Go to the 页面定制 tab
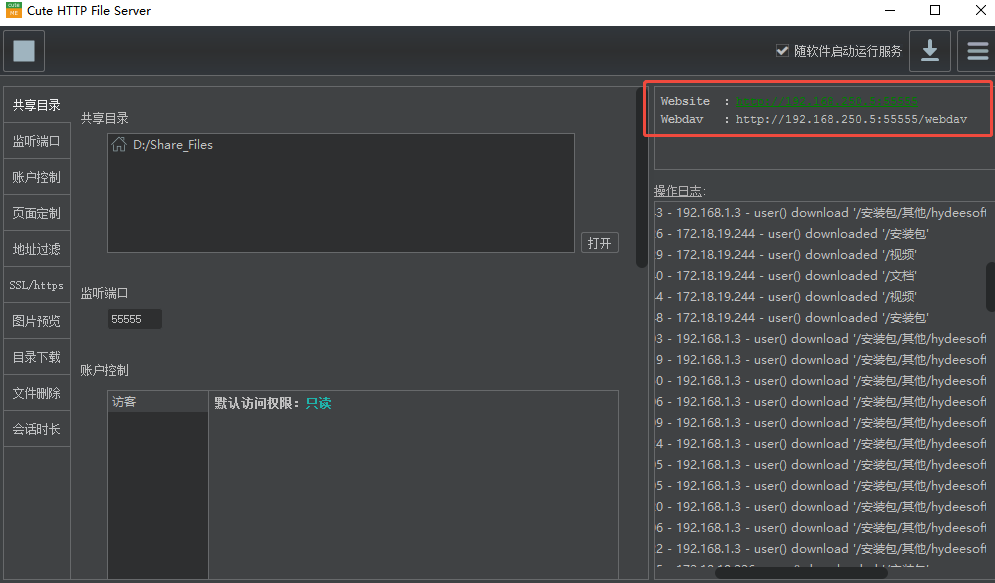The image size is (995, 583). (36, 213)
